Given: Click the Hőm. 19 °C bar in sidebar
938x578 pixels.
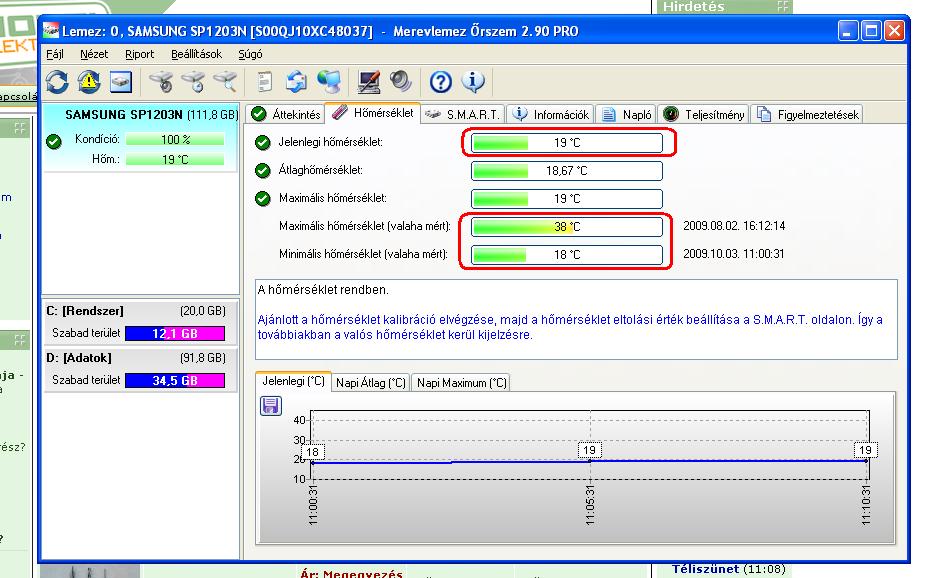Looking at the screenshot, I should coord(175,160).
